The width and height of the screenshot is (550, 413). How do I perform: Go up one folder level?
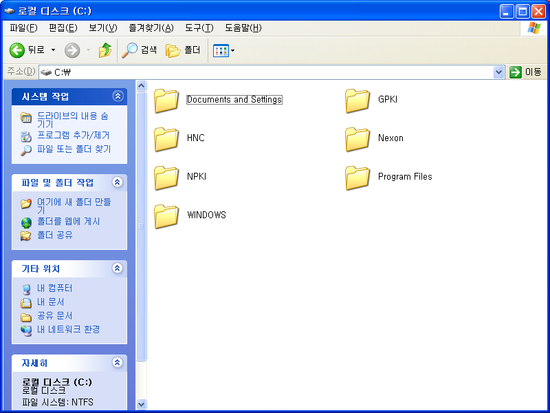pyautogui.click(x=105, y=51)
